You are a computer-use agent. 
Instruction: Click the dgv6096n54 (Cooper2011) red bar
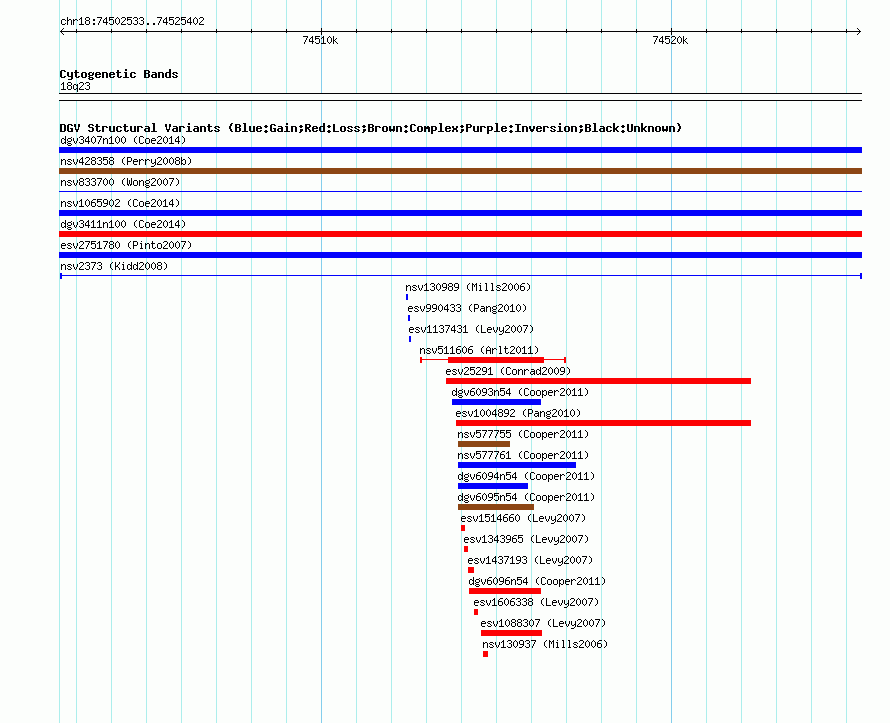click(505, 591)
